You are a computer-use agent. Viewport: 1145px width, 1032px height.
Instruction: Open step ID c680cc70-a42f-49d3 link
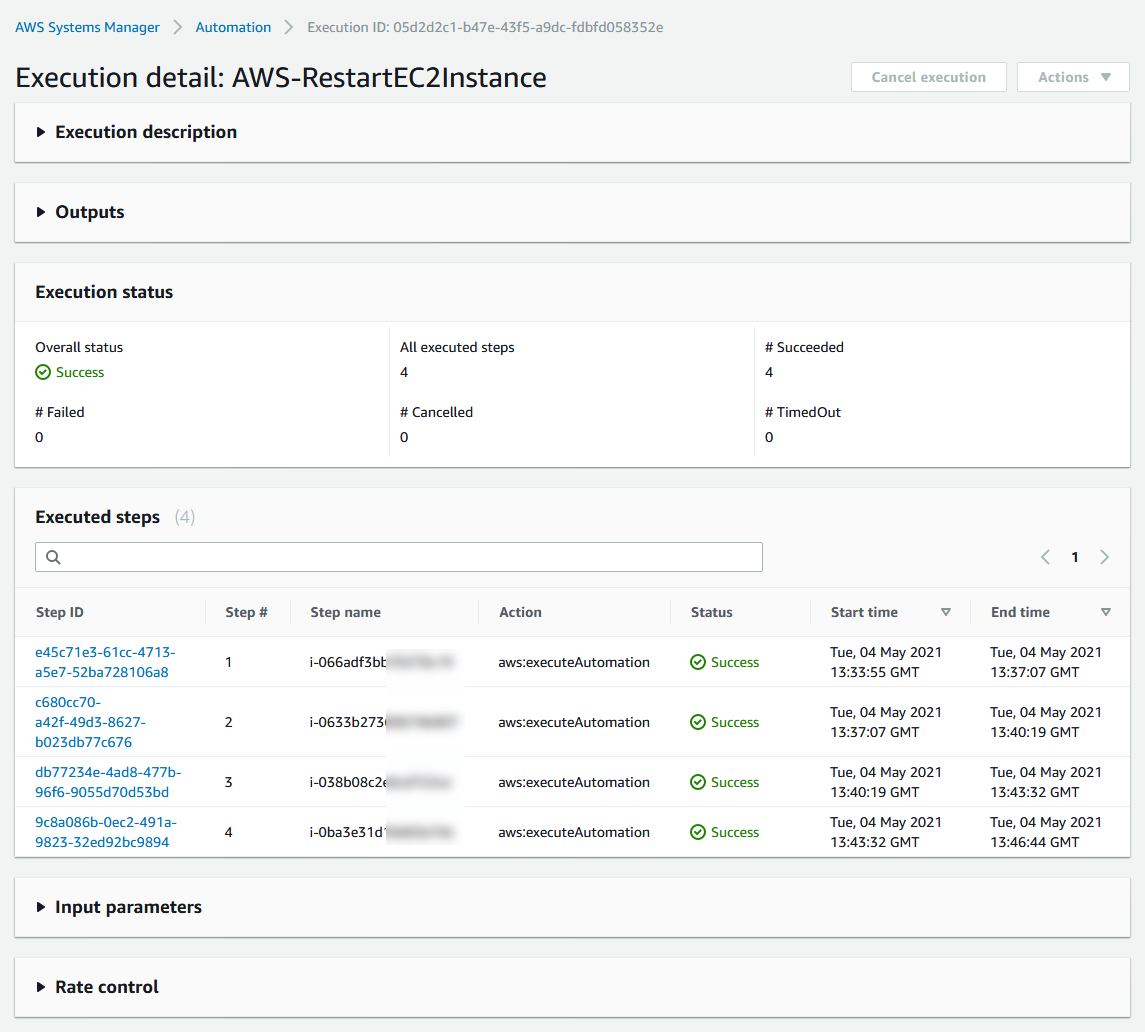point(91,722)
